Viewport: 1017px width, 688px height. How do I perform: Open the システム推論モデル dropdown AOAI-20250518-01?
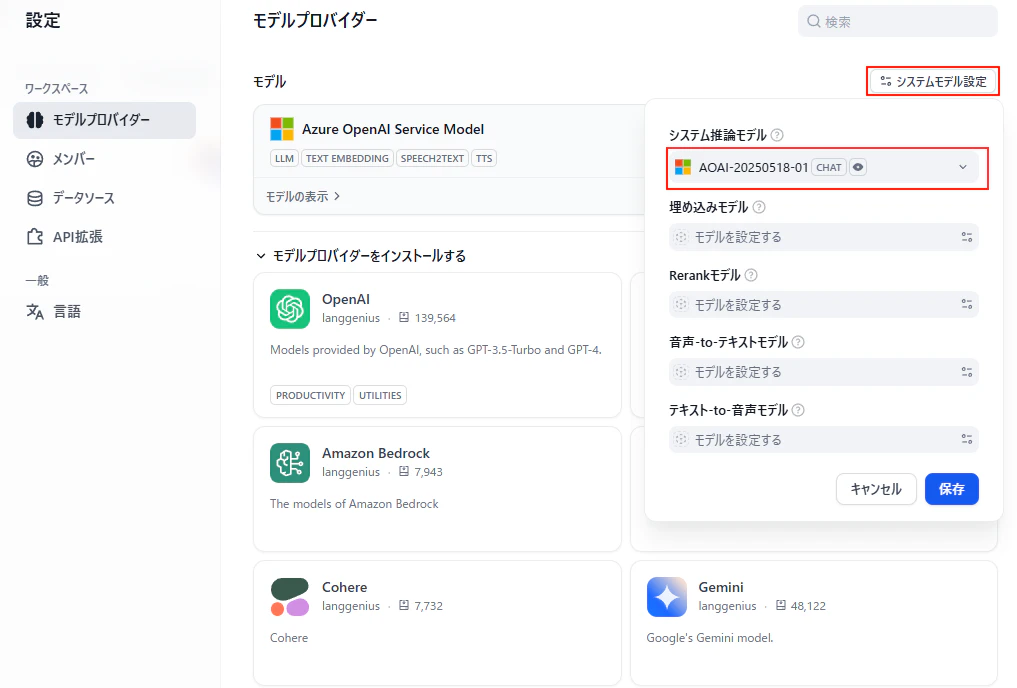pyautogui.click(x=824, y=167)
